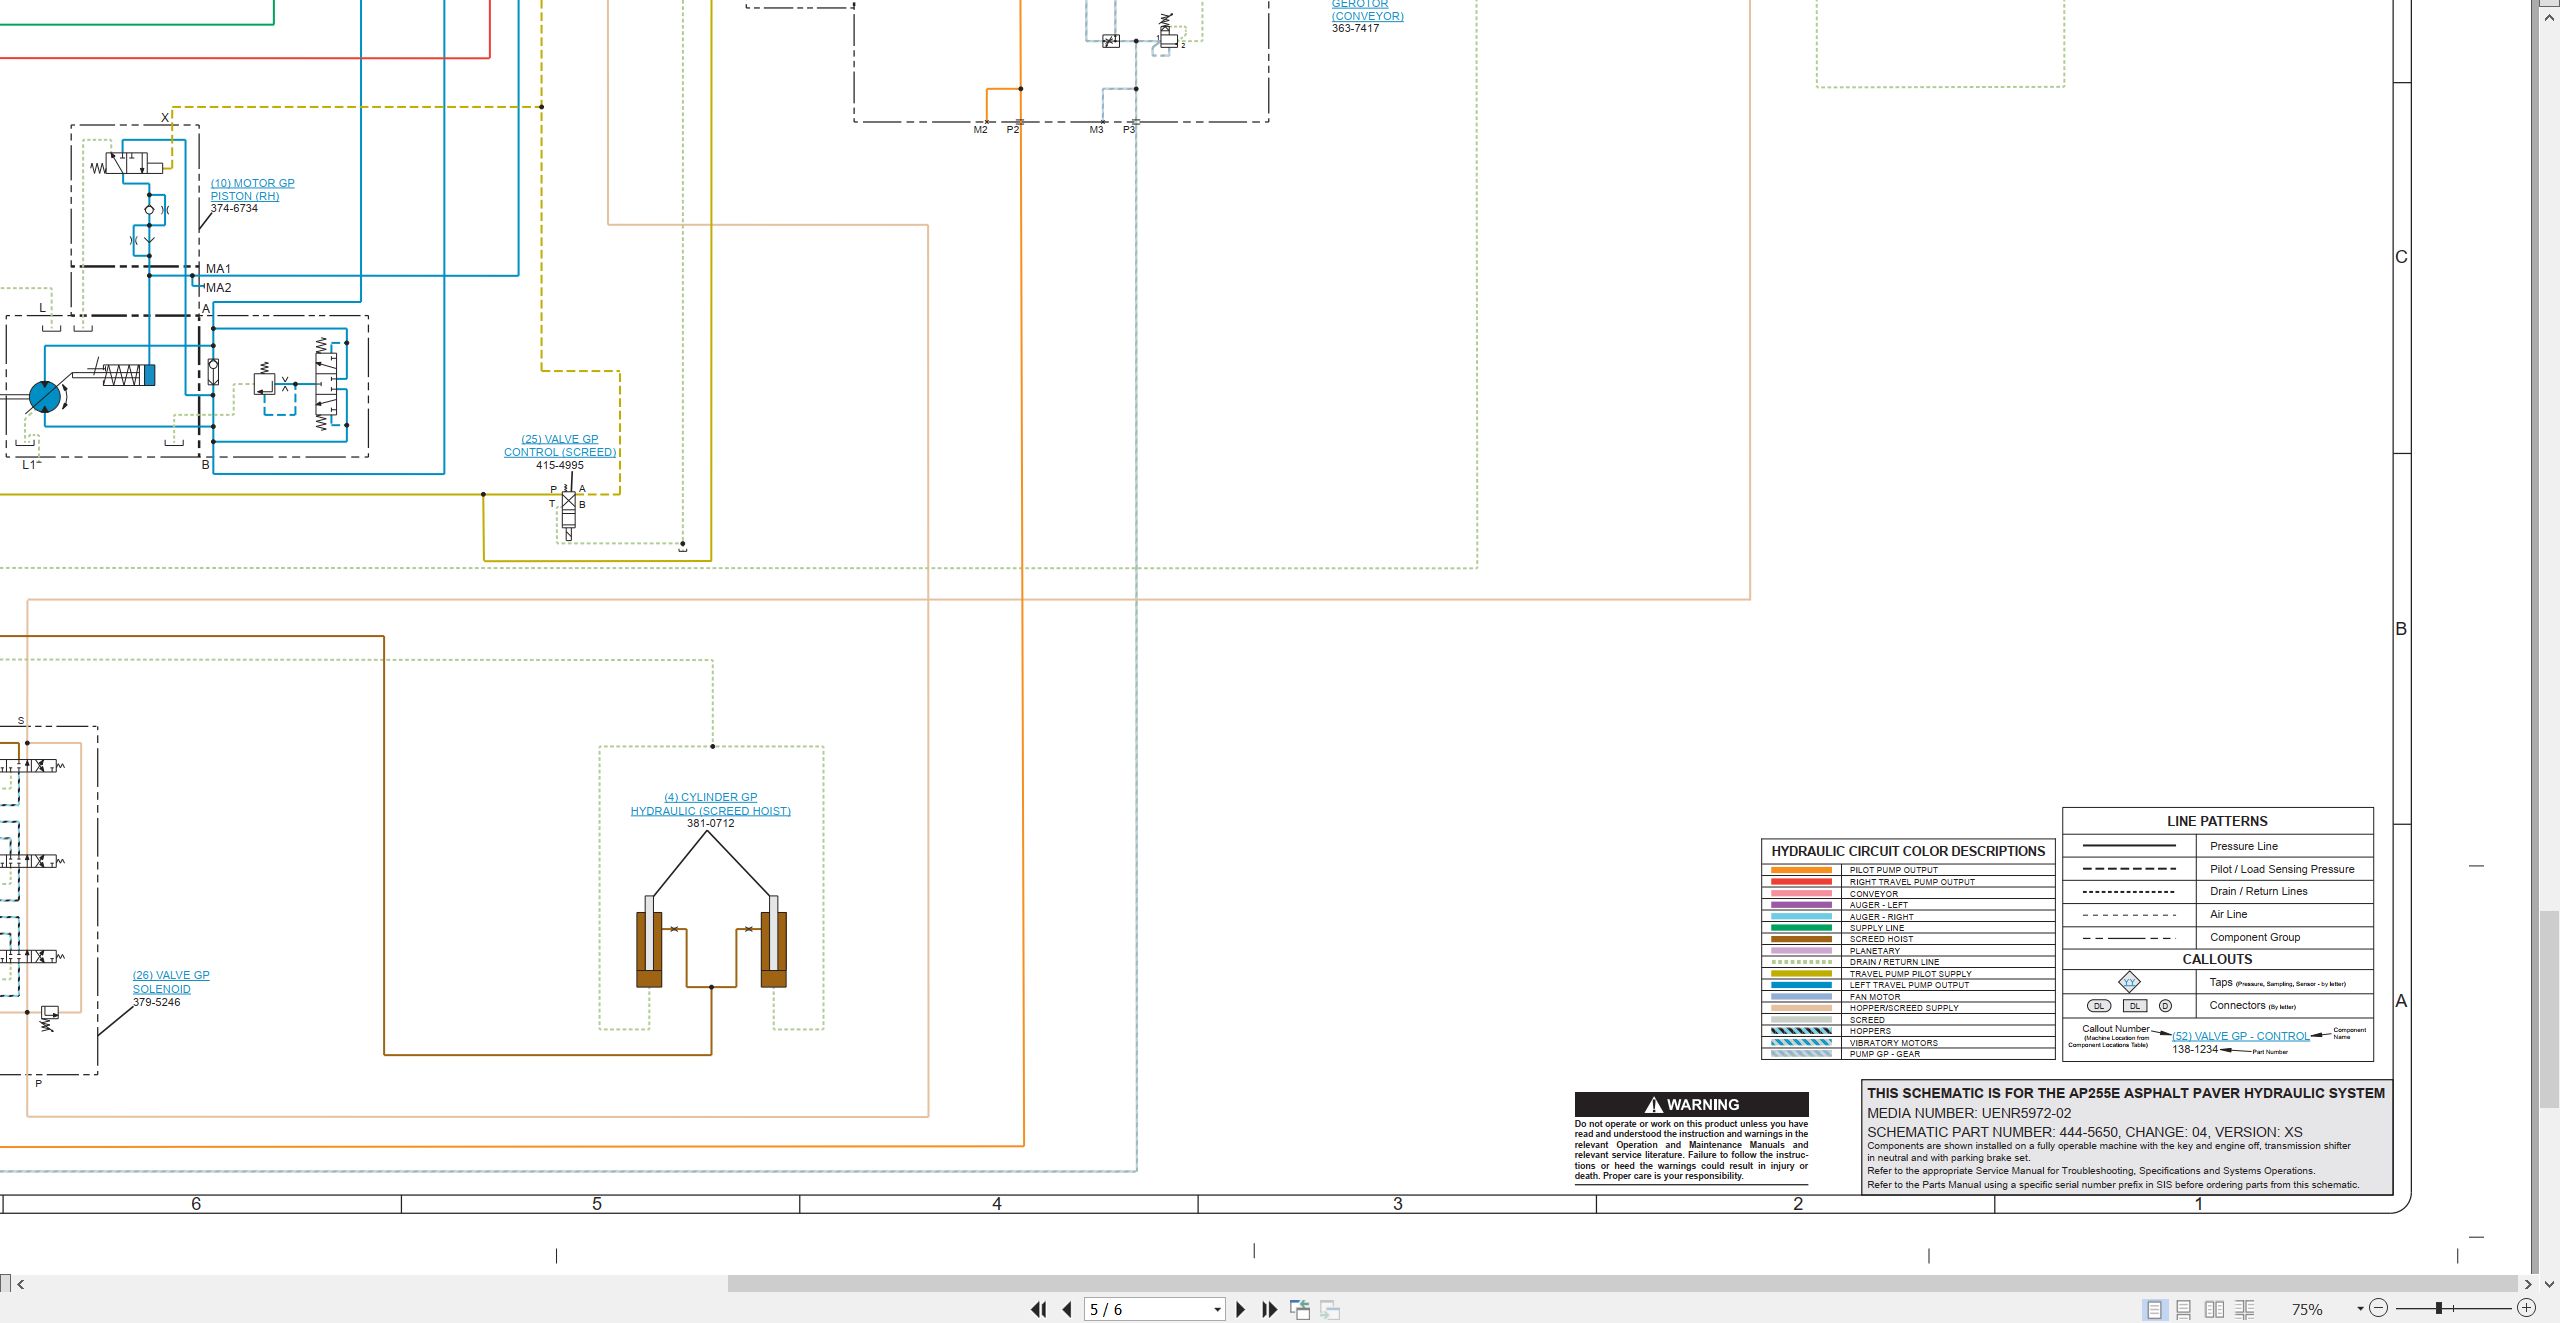This screenshot has width=2560, height=1323.
Task: Click the Drain / Return Lines label
Action: pos(2258,891)
